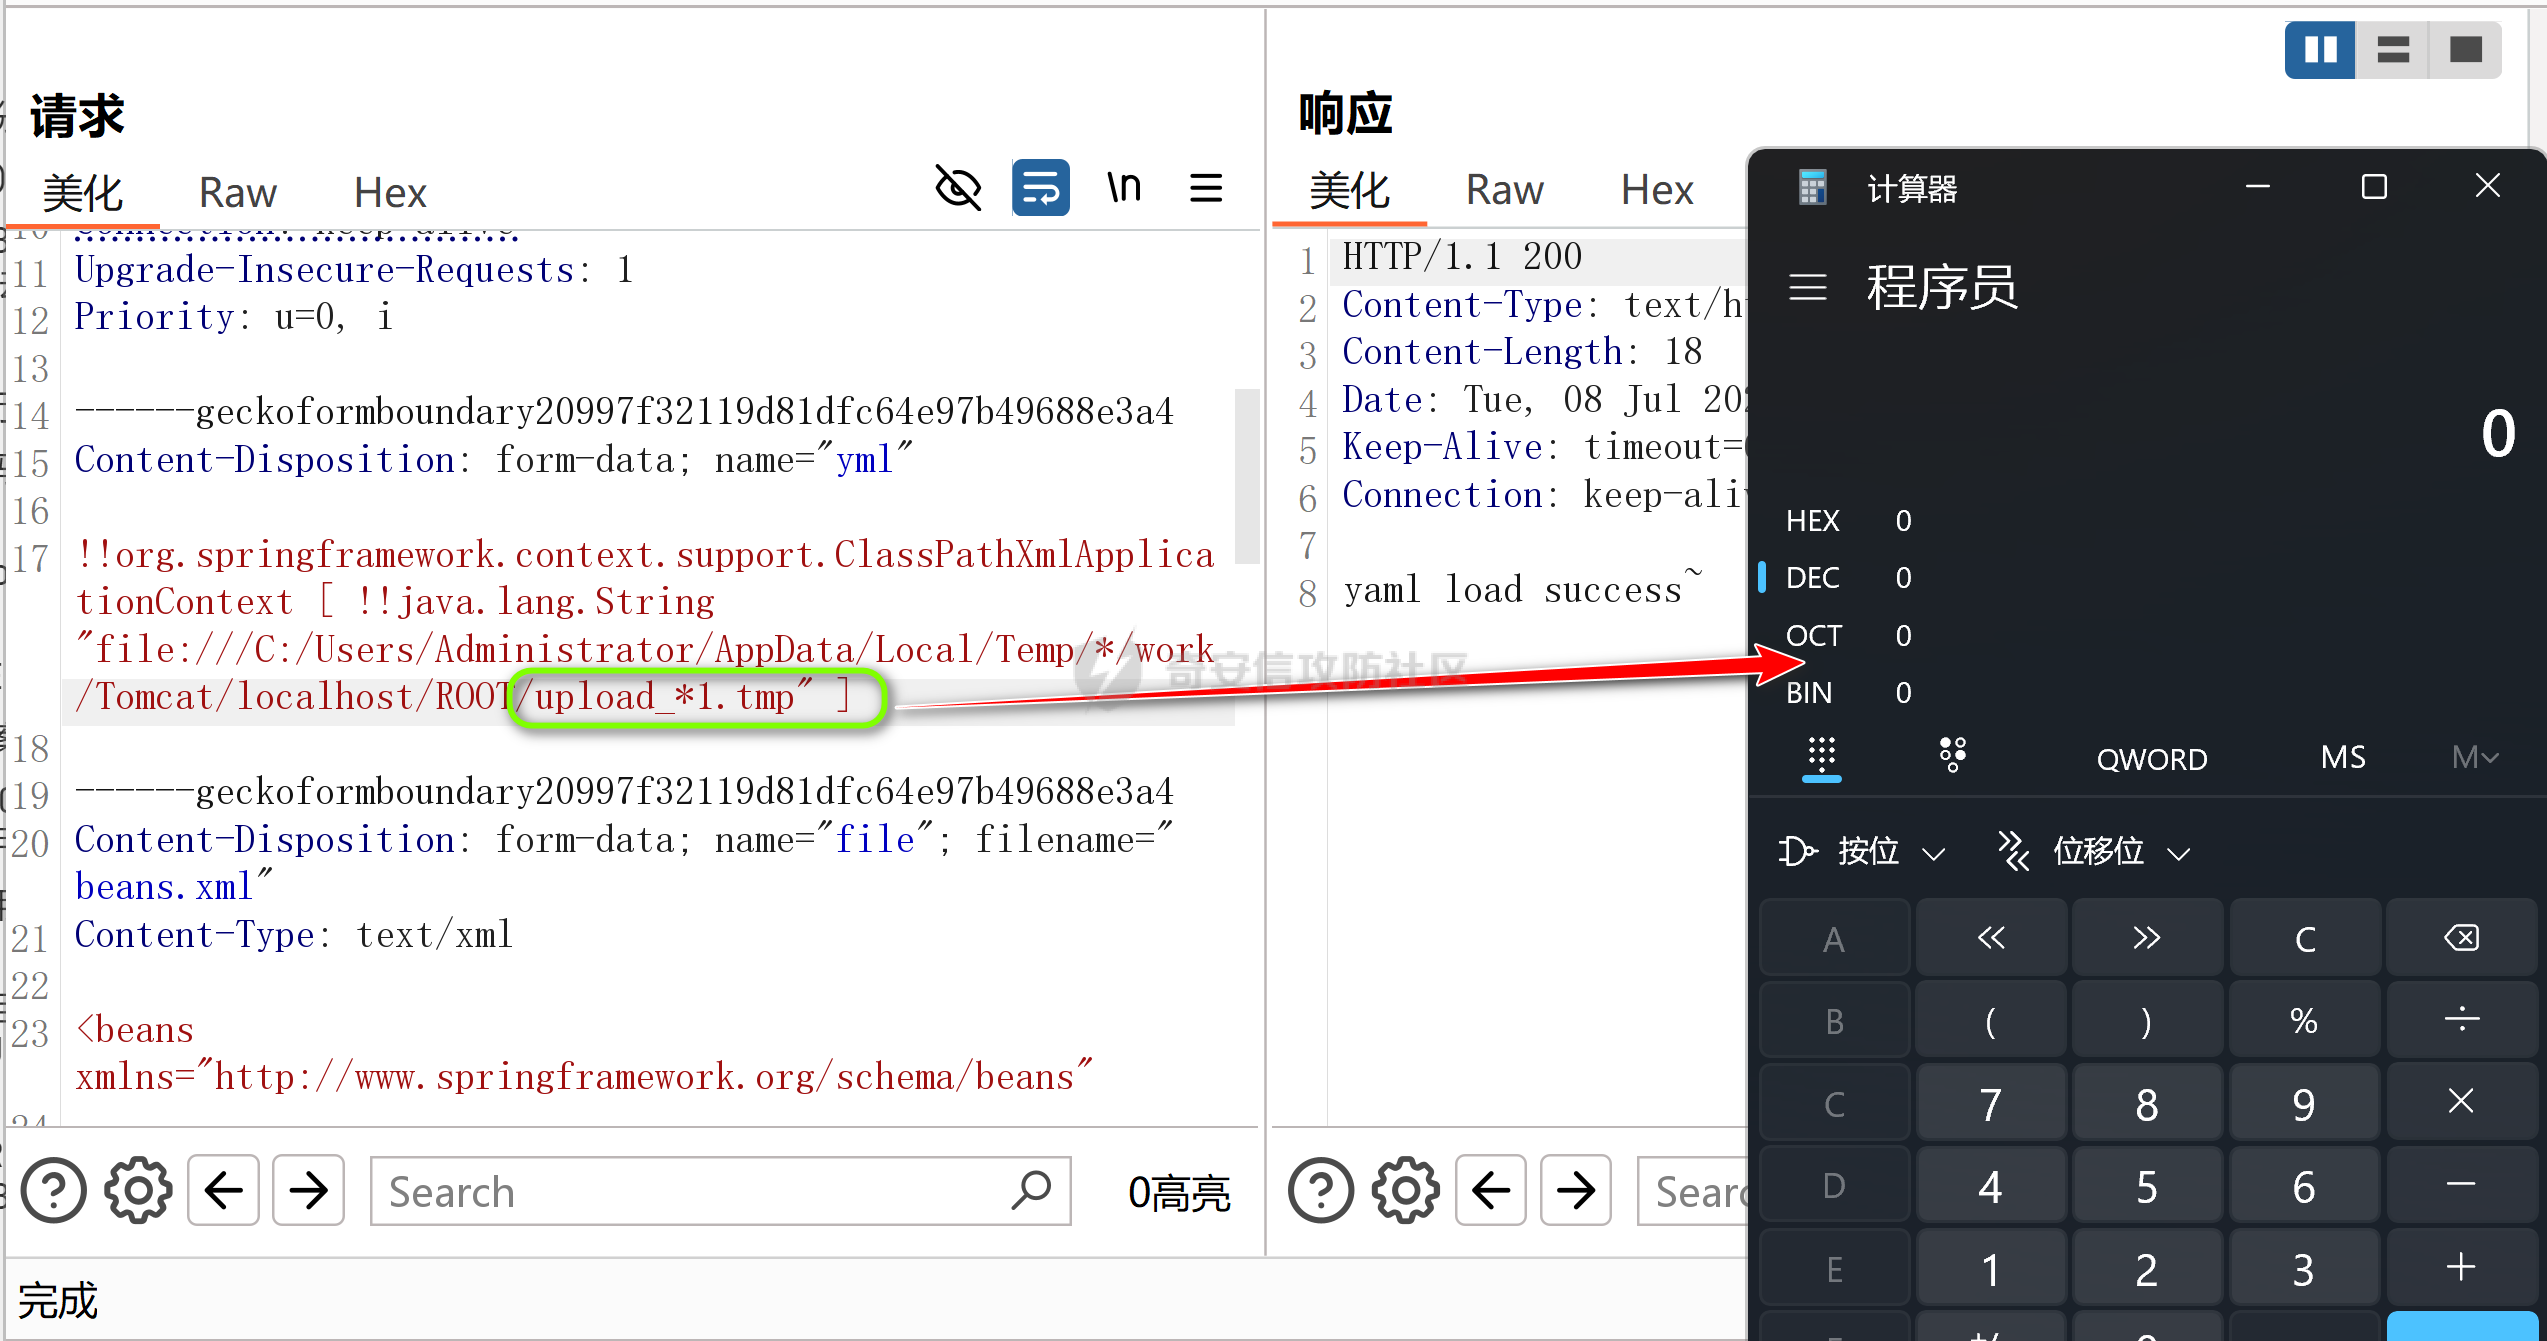This screenshot has height=1341, width=2547.
Task: Click number 5 key in Calculator
Action: pos(2147,1185)
